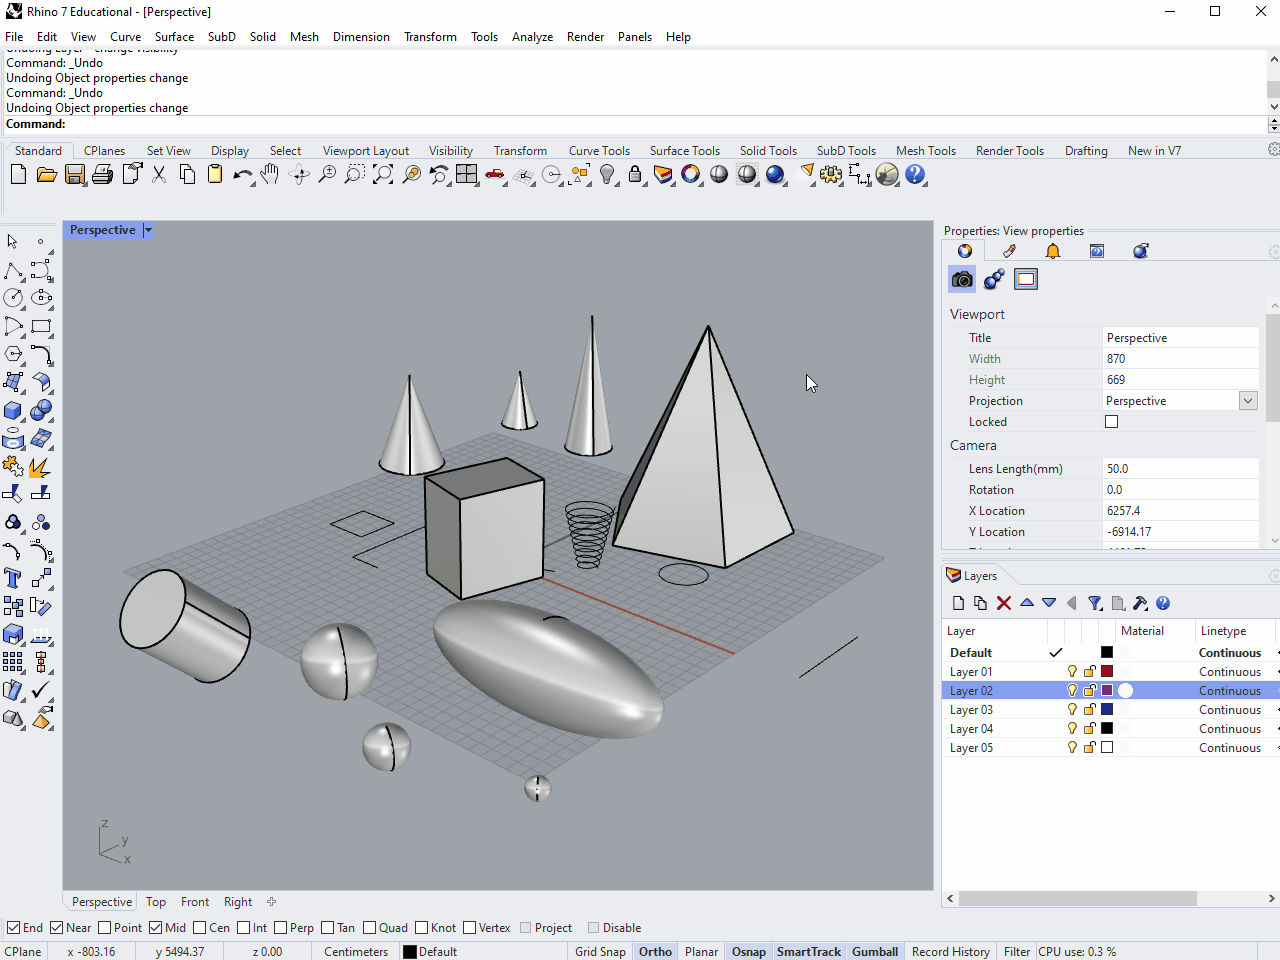Click the Cut scissors icon
1280x960 pixels.
tap(159, 174)
